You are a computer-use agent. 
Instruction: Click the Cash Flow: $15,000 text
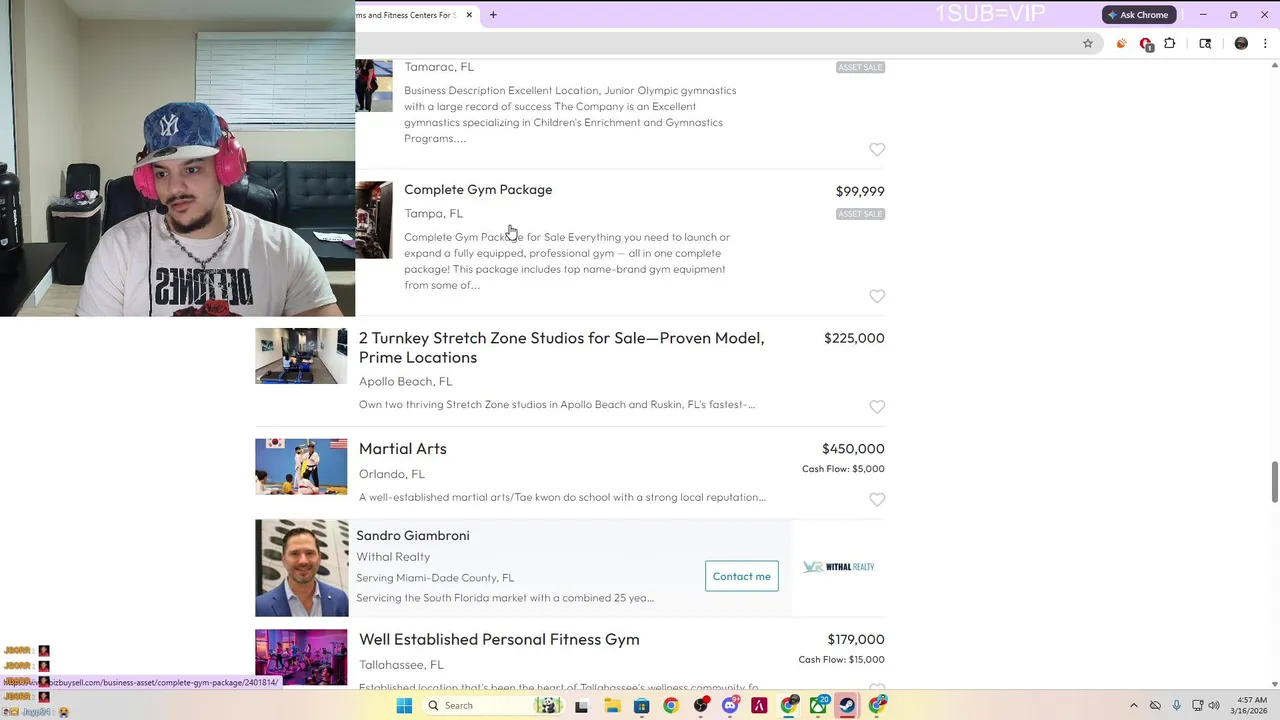(x=841, y=660)
